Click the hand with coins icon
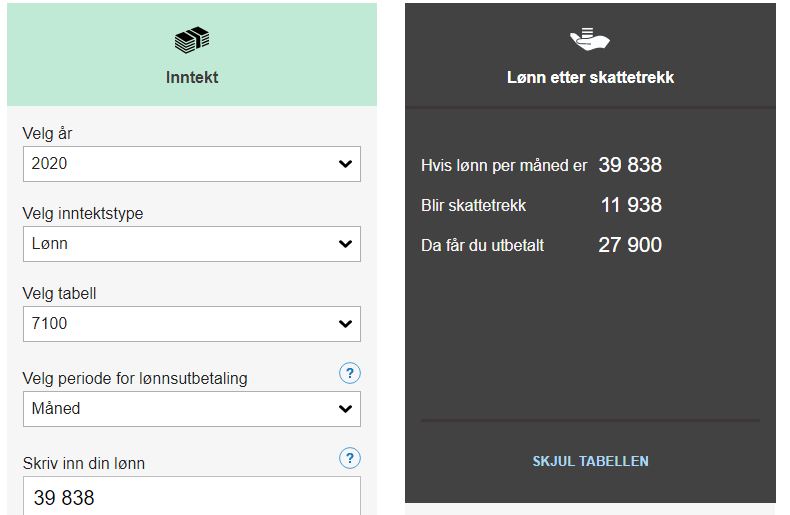 click(x=589, y=39)
